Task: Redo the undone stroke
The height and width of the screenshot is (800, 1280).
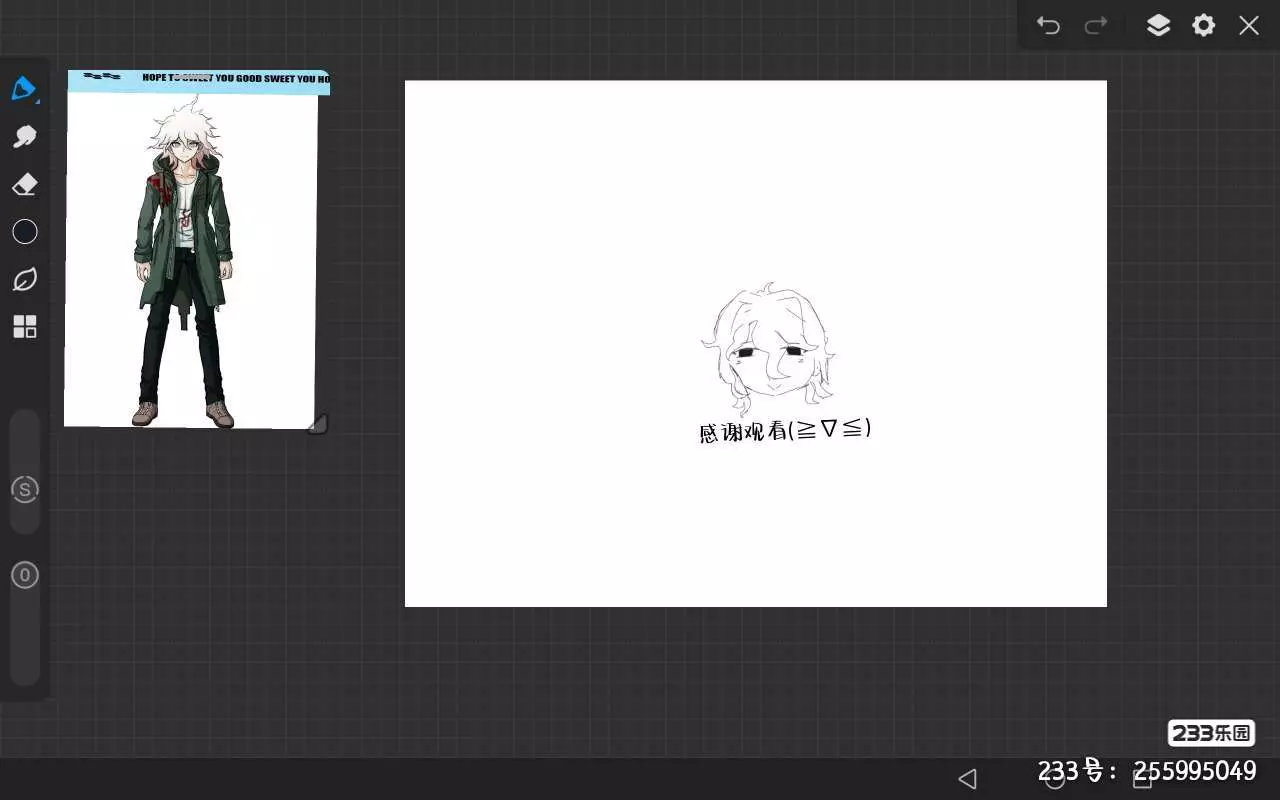Action: [x=1096, y=25]
